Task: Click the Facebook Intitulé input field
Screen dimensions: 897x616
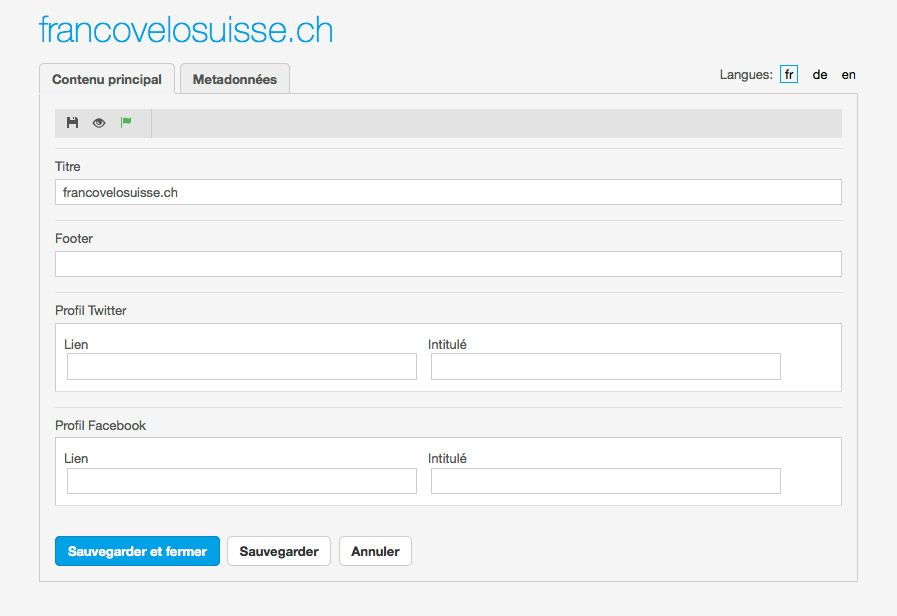Action: click(605, 481)
